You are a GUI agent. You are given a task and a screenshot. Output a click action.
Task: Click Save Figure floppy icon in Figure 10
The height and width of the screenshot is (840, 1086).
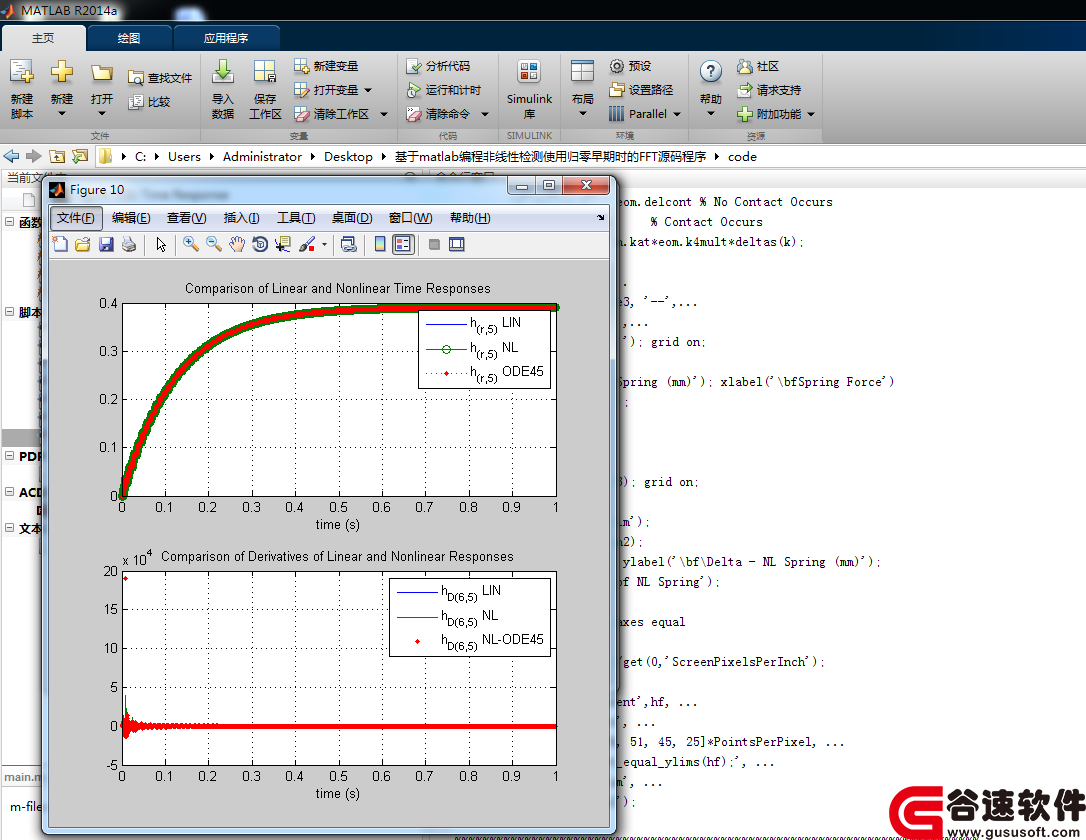click(x=106, y=244)
